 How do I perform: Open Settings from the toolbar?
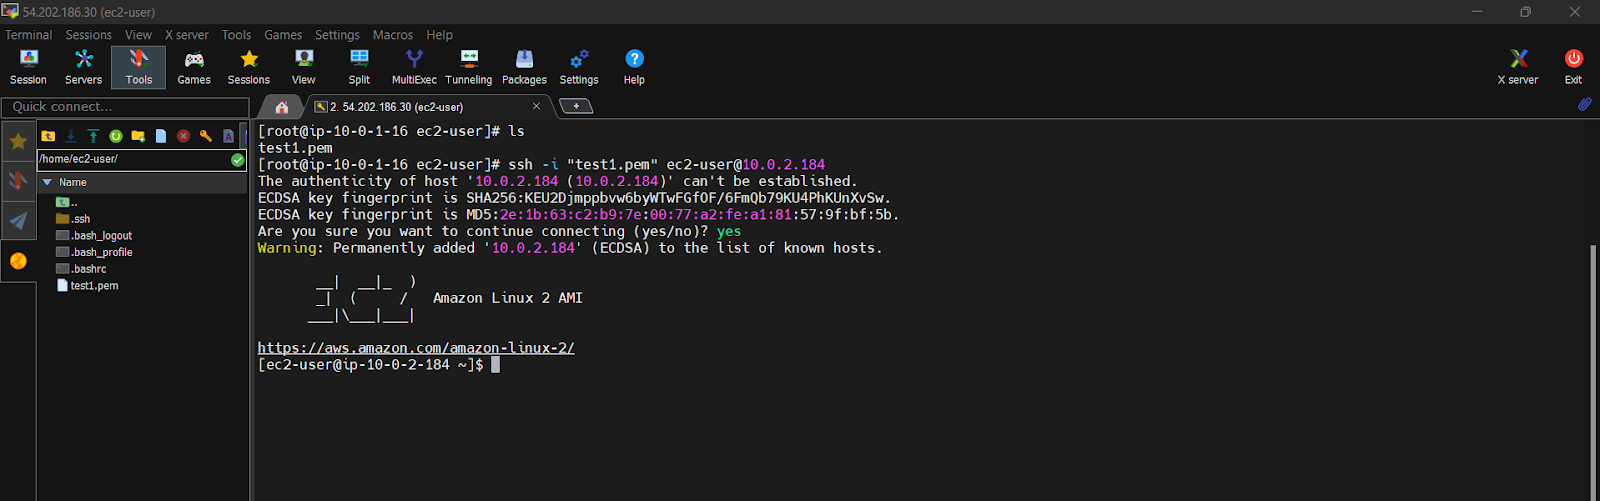[x=579, y=67]
